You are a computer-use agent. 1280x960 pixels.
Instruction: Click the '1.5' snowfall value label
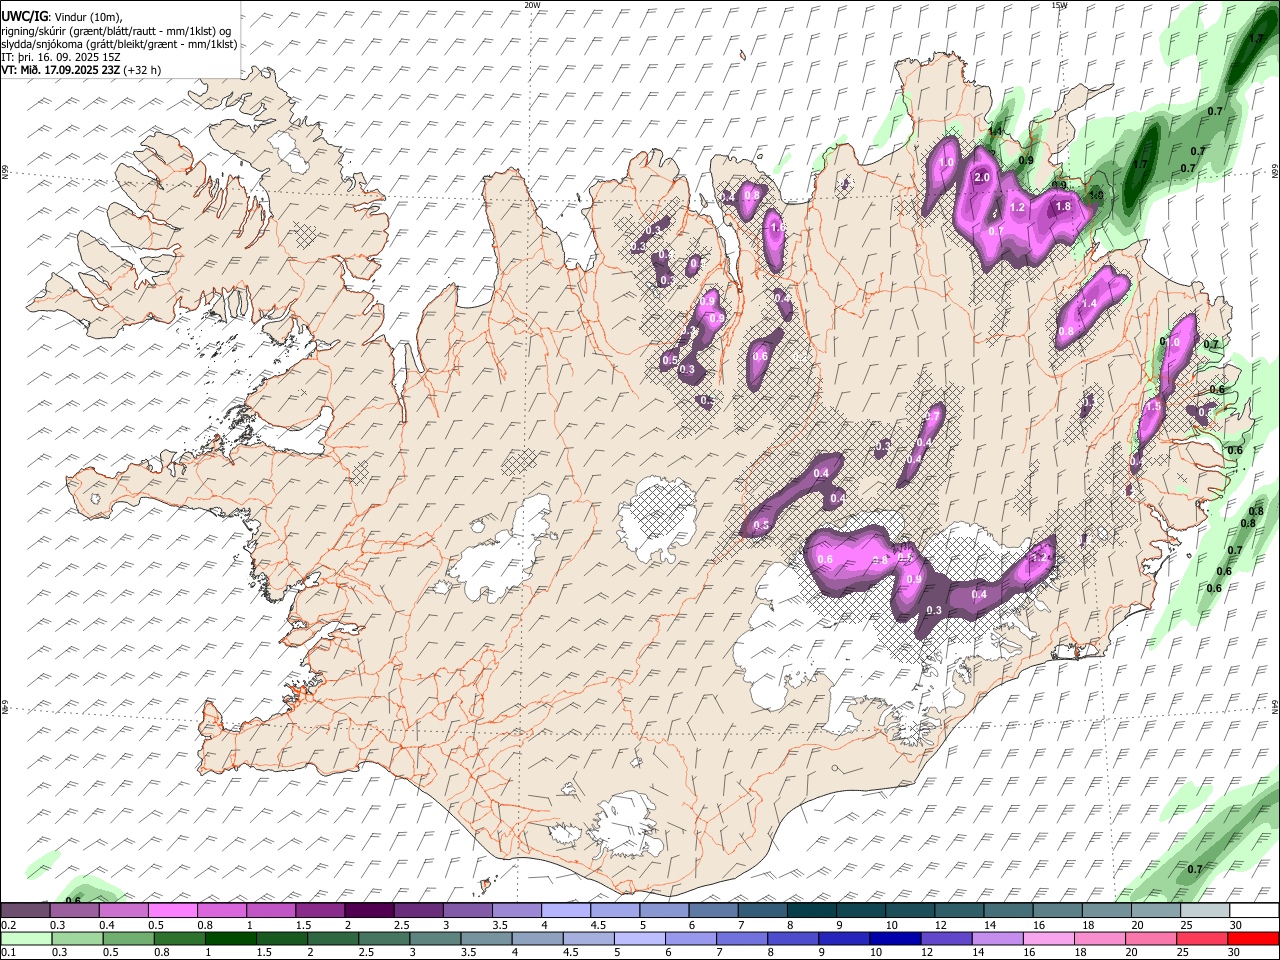(1153, 406)
